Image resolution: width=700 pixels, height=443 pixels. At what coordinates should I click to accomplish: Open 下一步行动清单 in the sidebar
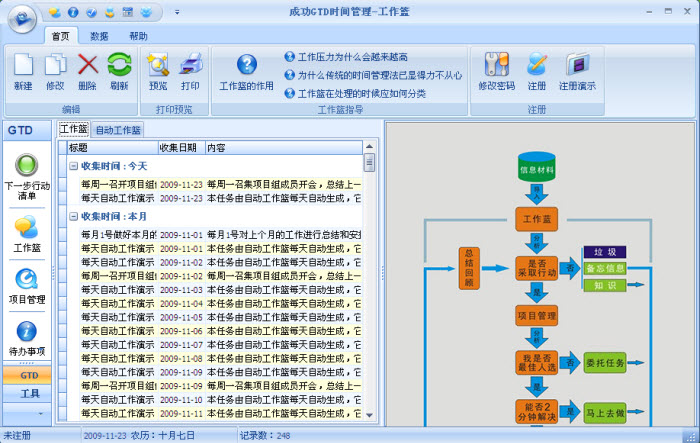click(x=27, y=177)
